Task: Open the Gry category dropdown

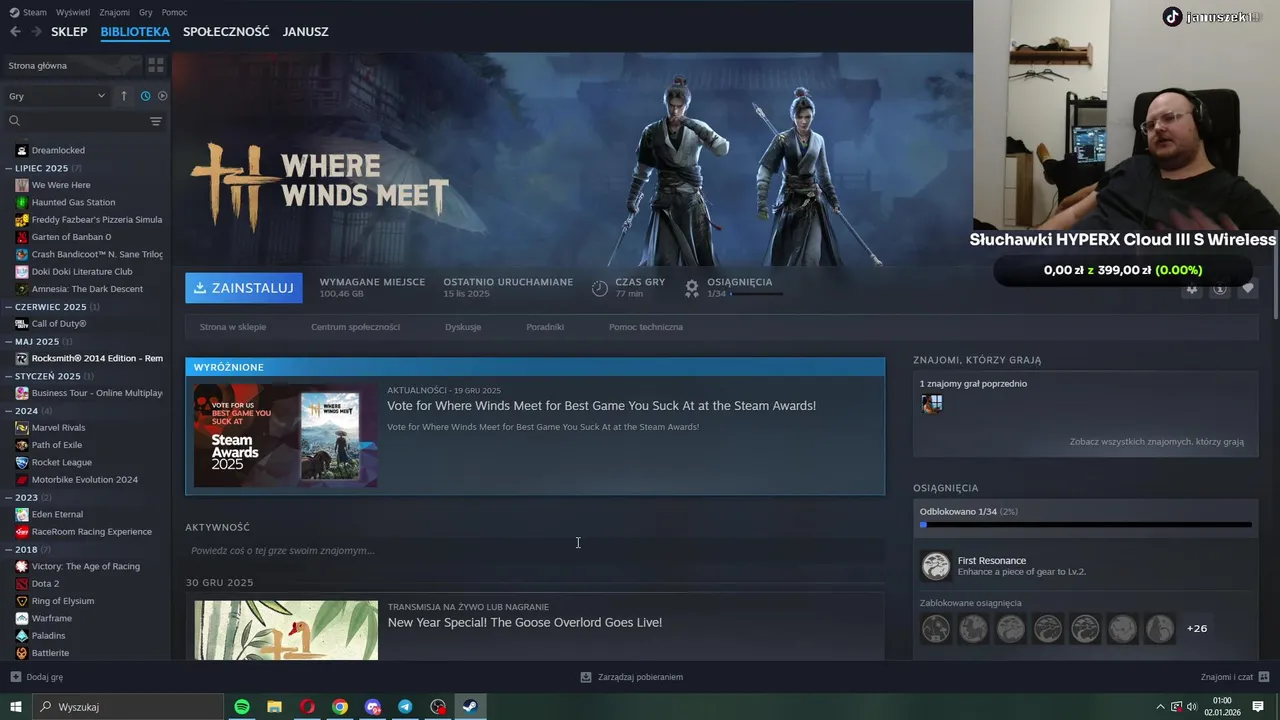Action: pyautogui.click(x=57, y=96)
